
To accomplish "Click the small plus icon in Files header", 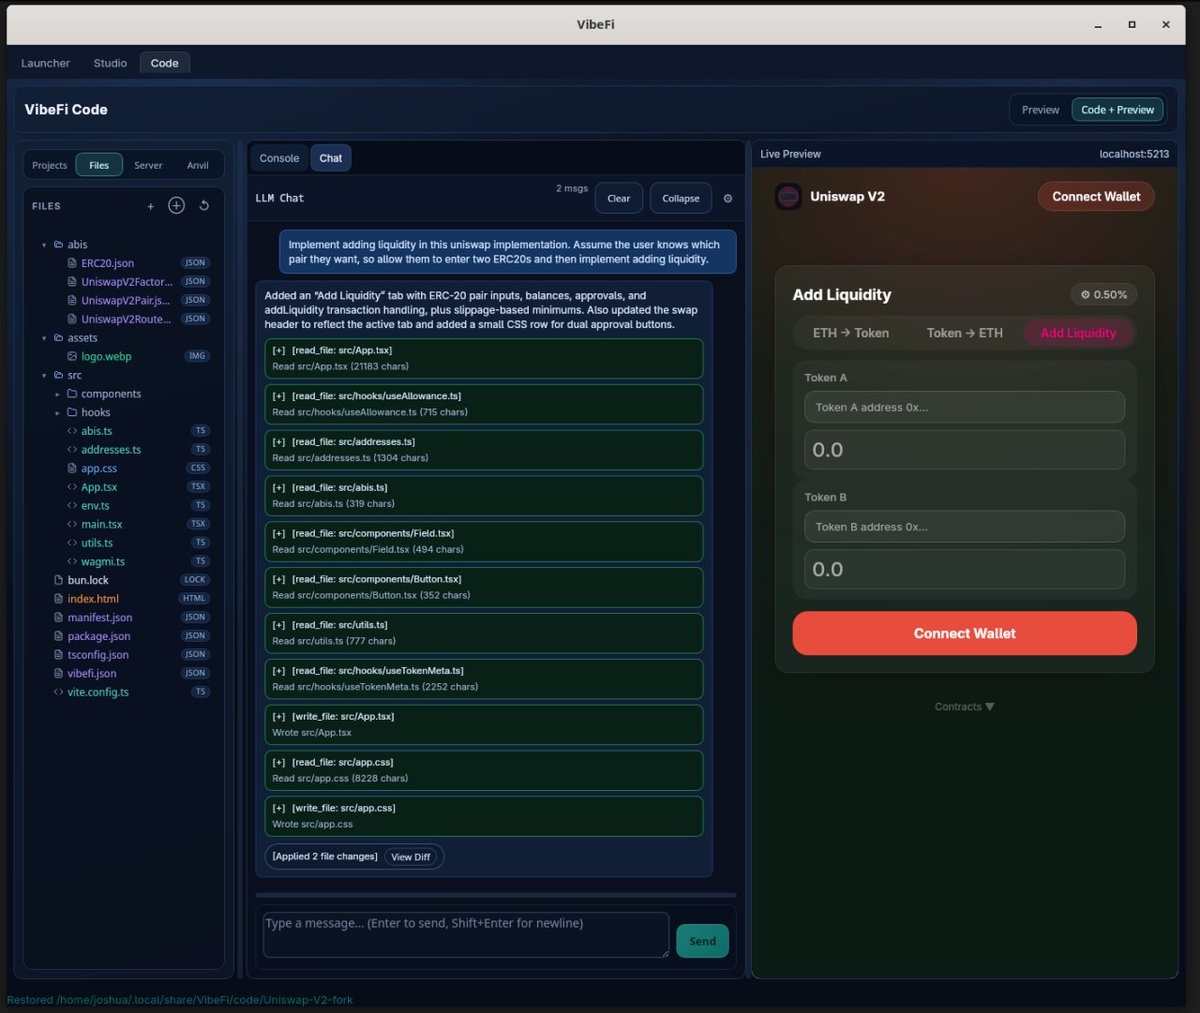I will [x=151, y=206].
